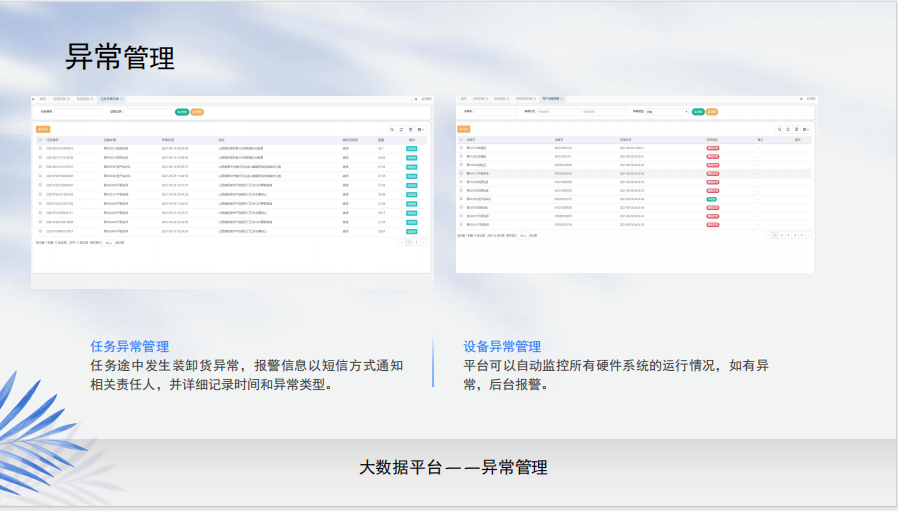898x511 pixels.
Task: Select the active rightmost tab in the device exception window
Action: pos(553,99)
